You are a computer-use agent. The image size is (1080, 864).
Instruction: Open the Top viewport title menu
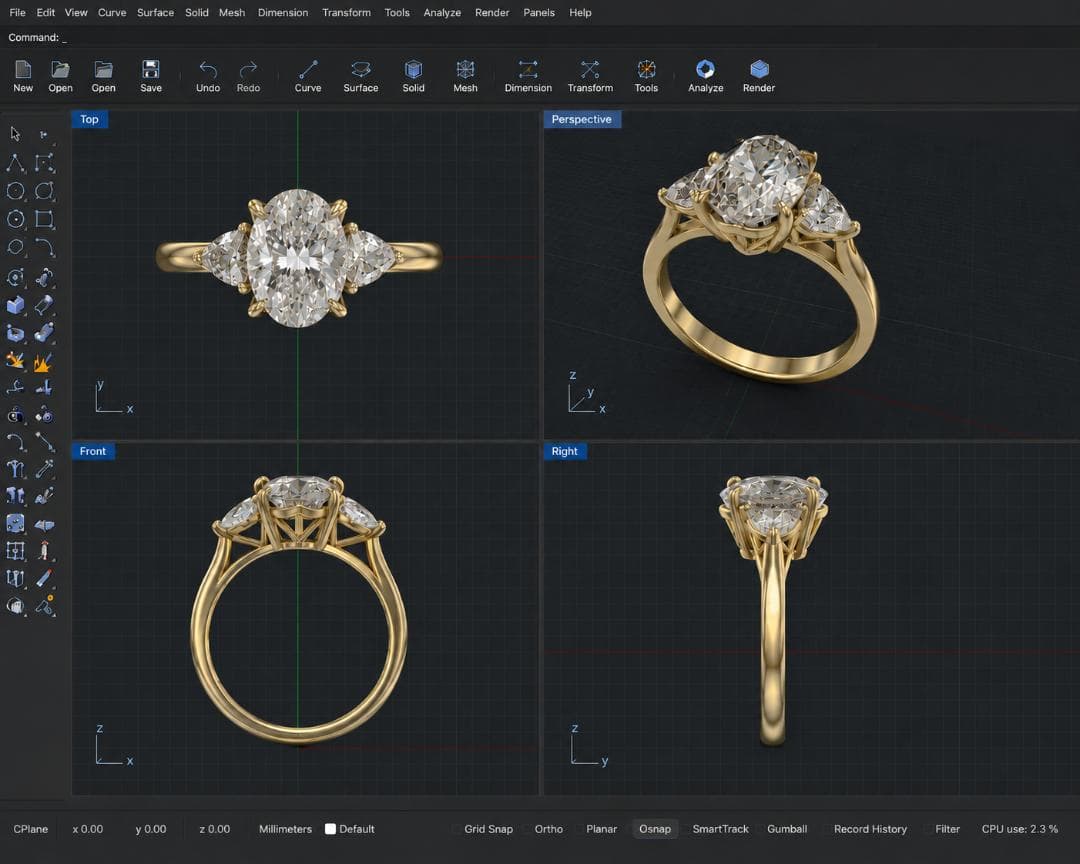(x=90, y=119)
